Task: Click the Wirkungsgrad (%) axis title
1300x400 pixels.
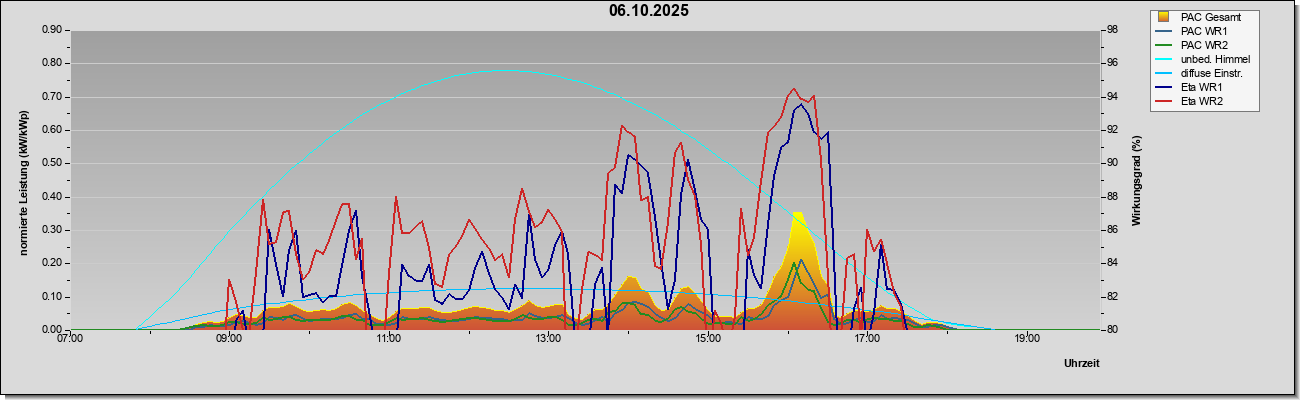Action: coord(1137,180)
